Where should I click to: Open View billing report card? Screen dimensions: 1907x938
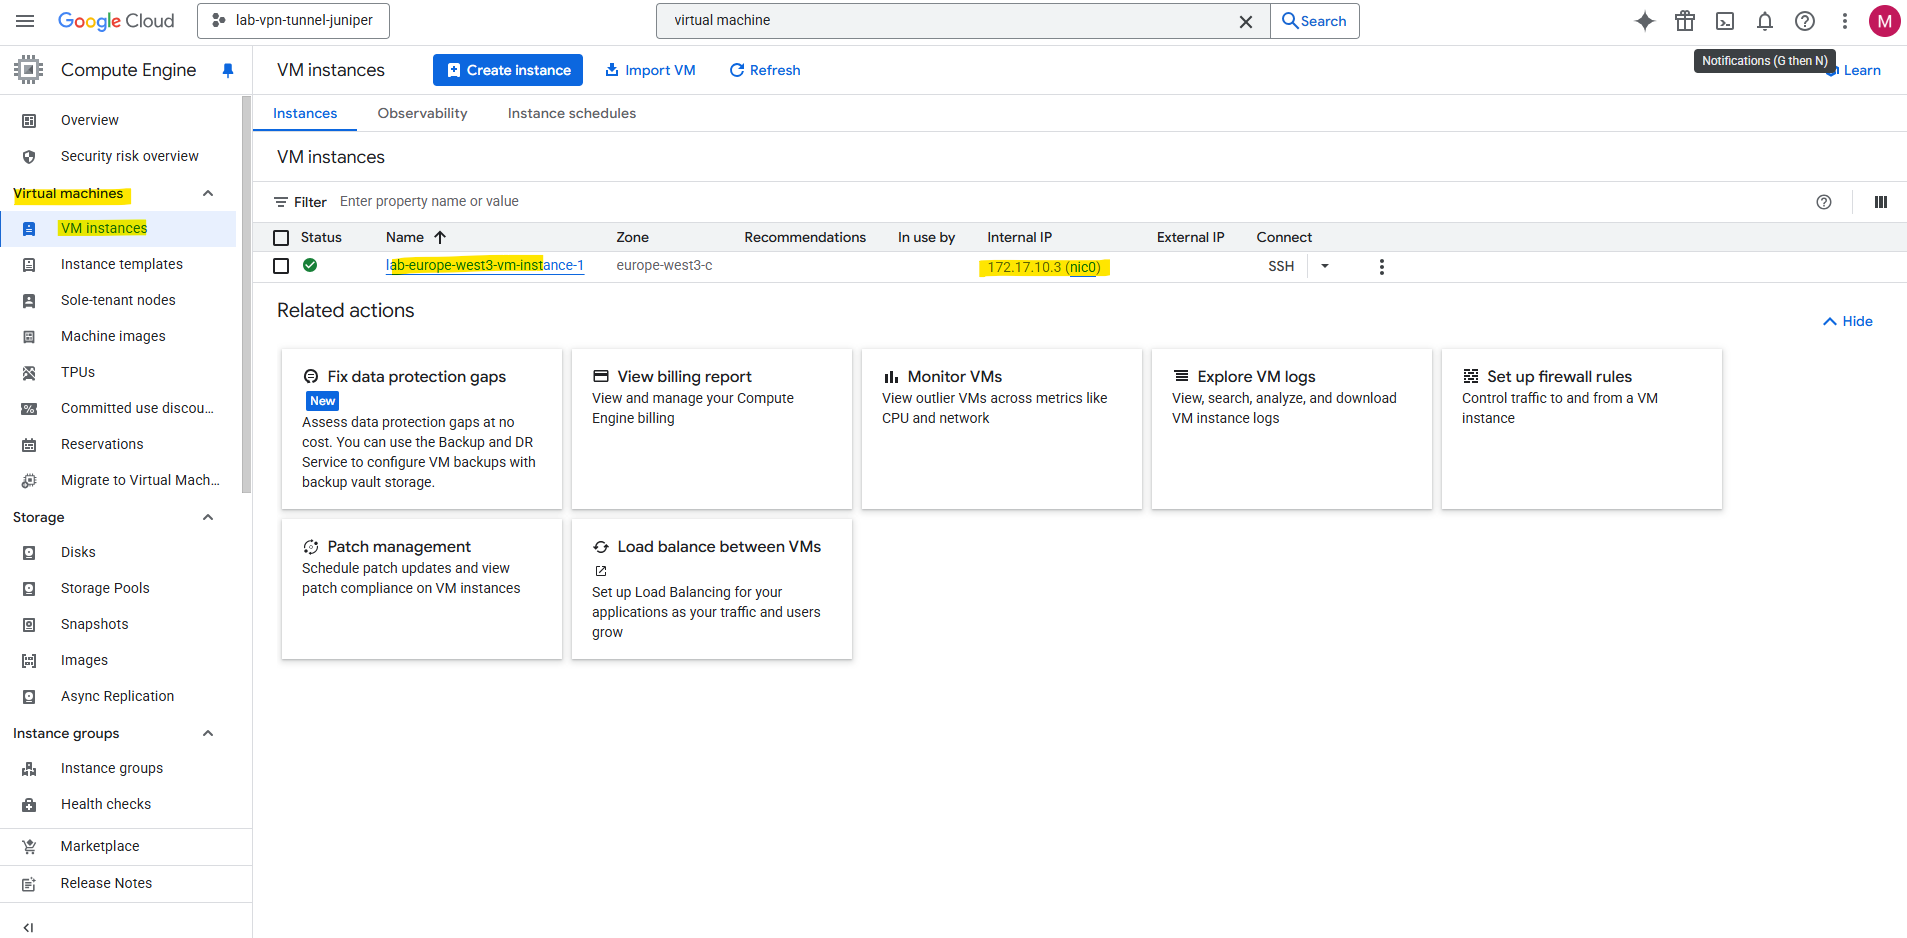point(712,429)
